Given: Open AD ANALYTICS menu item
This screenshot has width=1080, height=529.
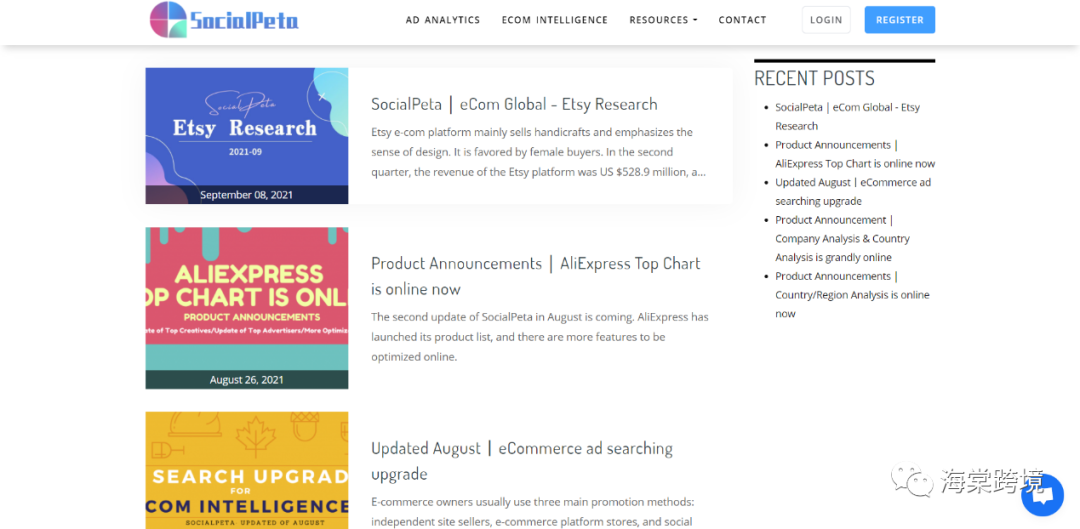Looking at the screenshot, I should (443, 20).
